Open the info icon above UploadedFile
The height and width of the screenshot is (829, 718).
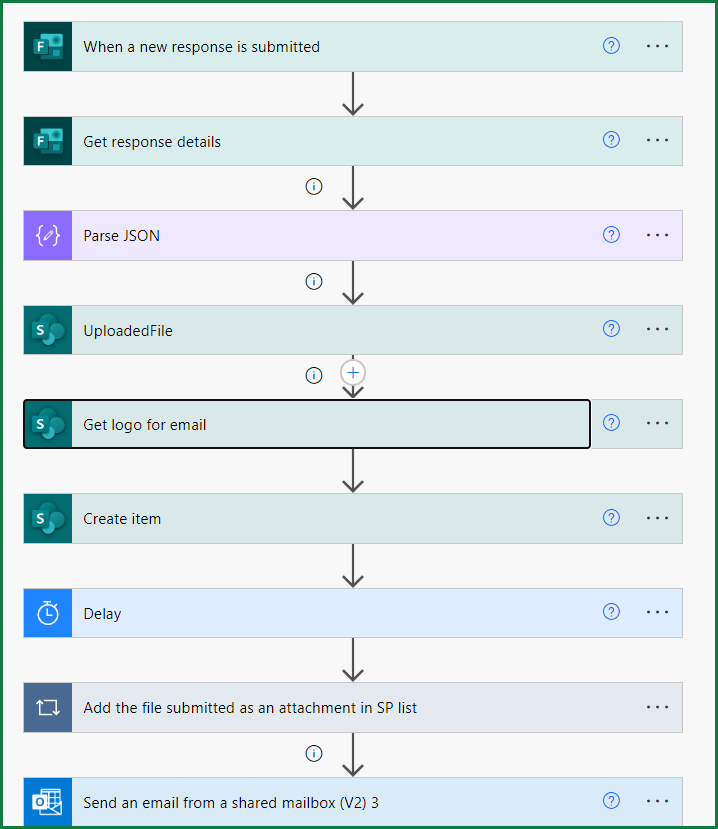pos(314,281)
